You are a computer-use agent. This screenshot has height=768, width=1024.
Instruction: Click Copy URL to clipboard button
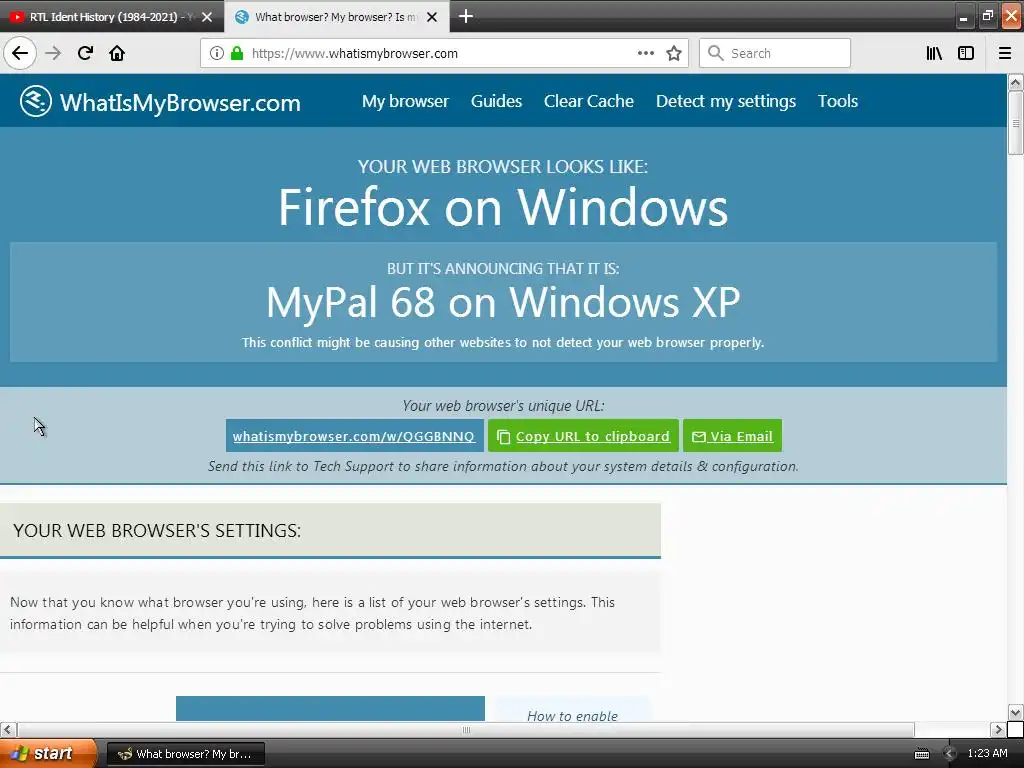click(x=583, y=436)
